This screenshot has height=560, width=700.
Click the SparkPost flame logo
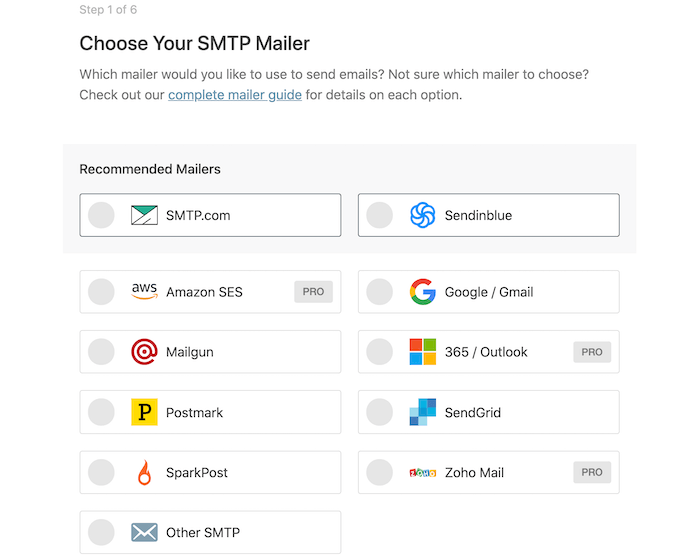(144, 472)
